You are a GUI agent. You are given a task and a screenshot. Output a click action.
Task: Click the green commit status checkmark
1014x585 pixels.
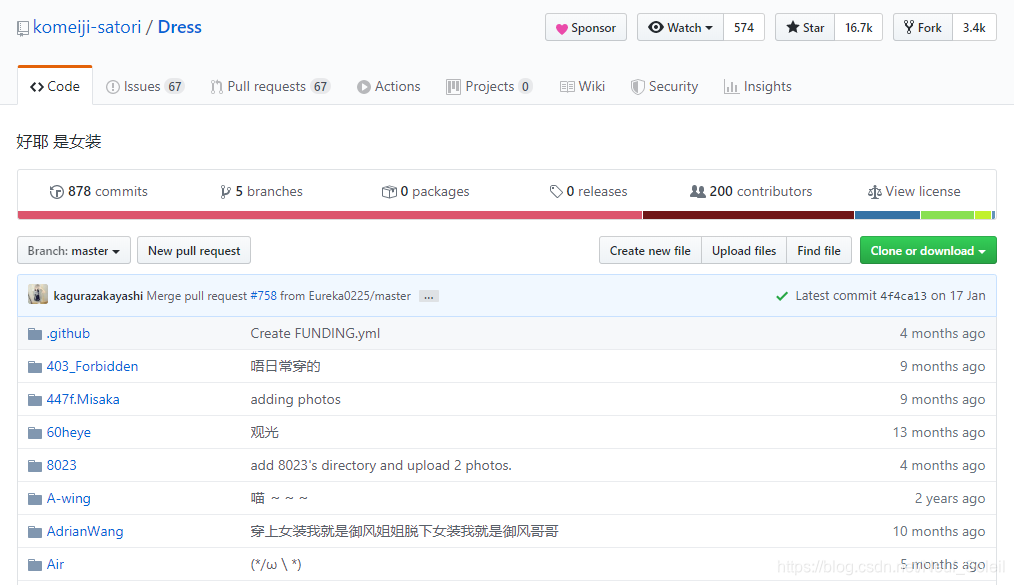(782, 296)
